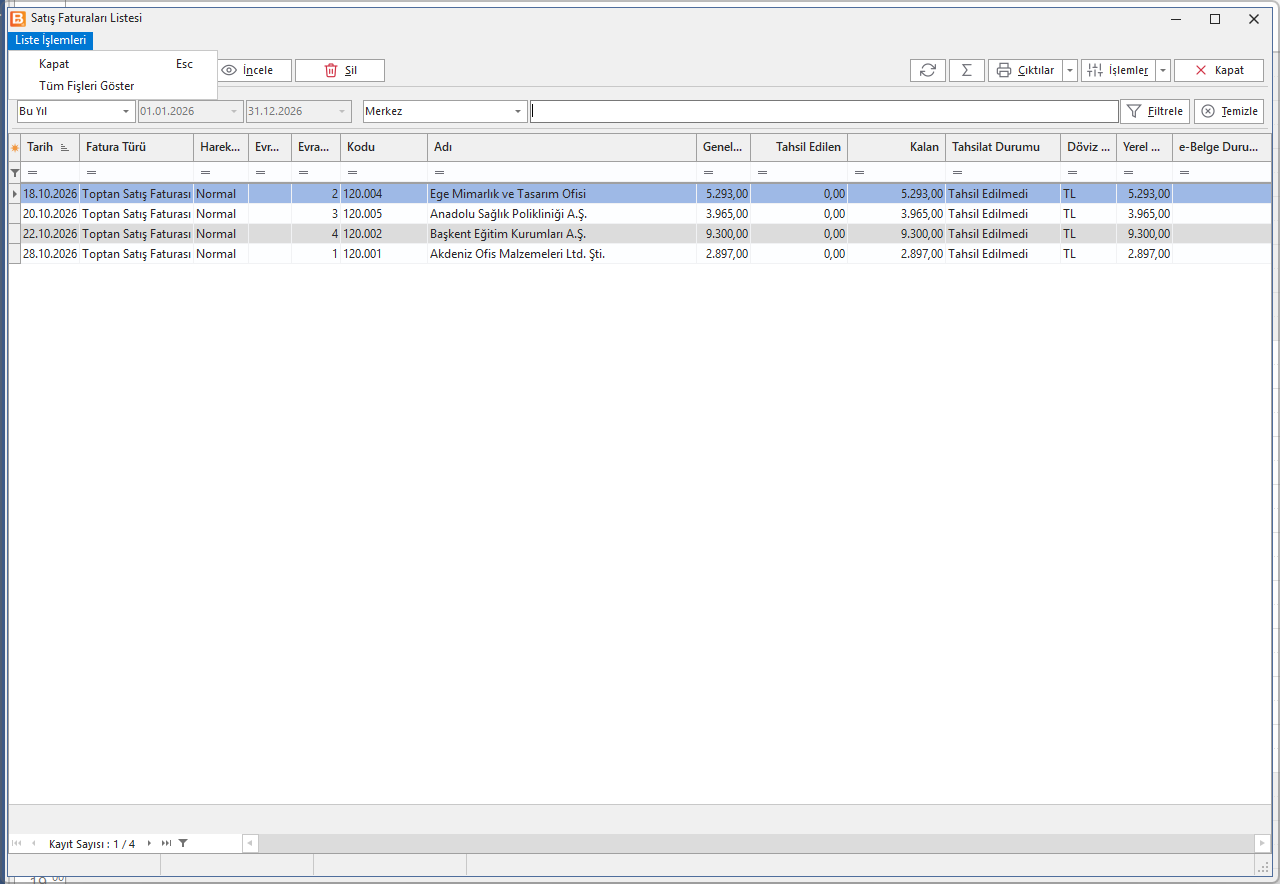
Task: Click the funnel icon in record navigator
Action: pos(183,843)
